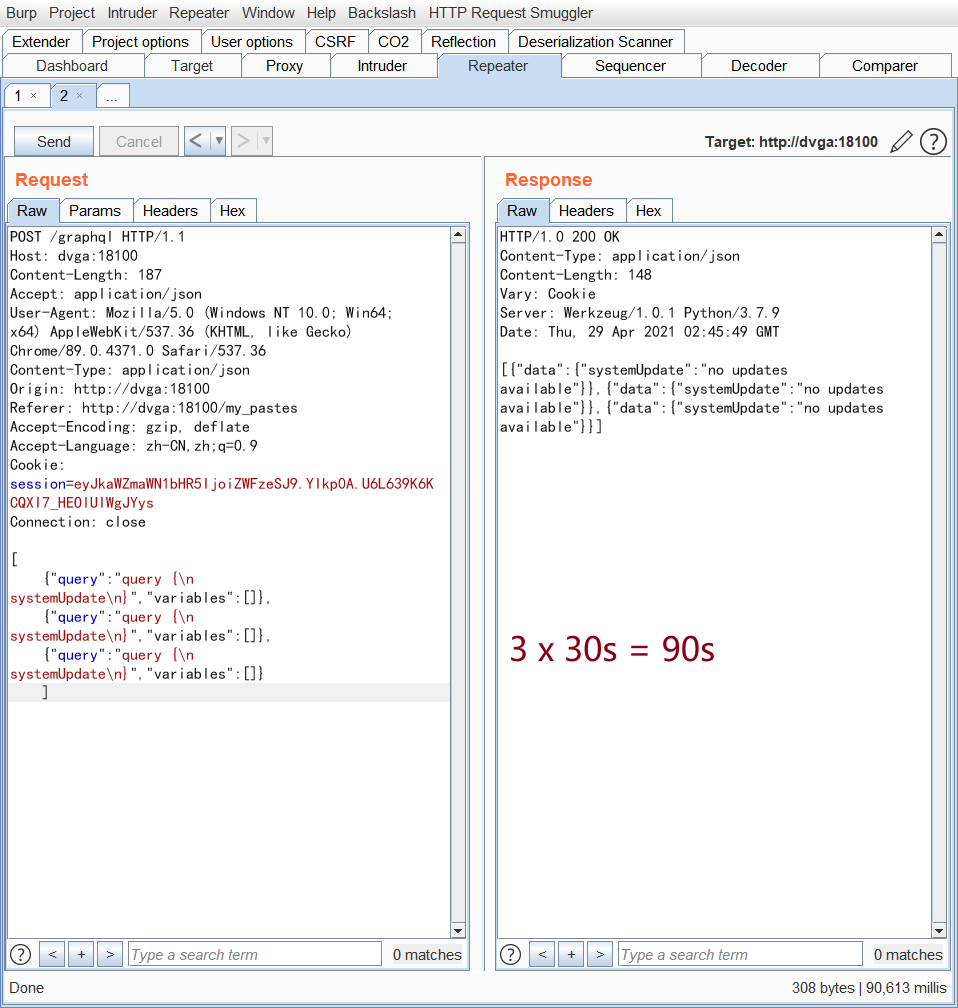The height and width of the screenshot is (1008, 958).
Task: Switch to the Proxy tab
Action: coord(284,66)
